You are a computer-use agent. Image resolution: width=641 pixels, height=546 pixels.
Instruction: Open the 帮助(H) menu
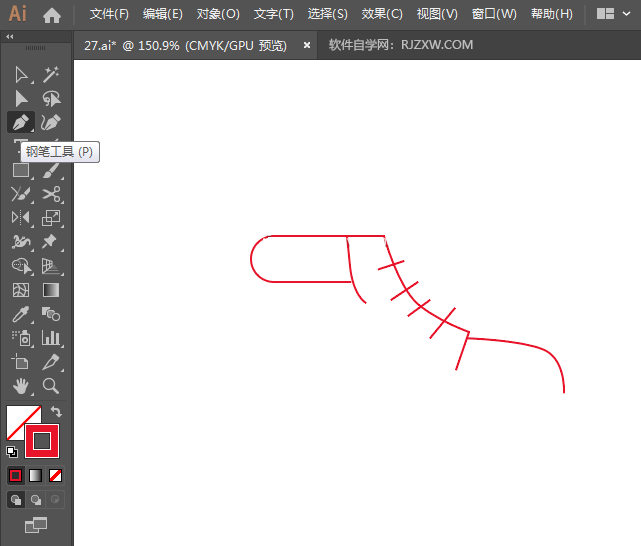coord(551,14)
